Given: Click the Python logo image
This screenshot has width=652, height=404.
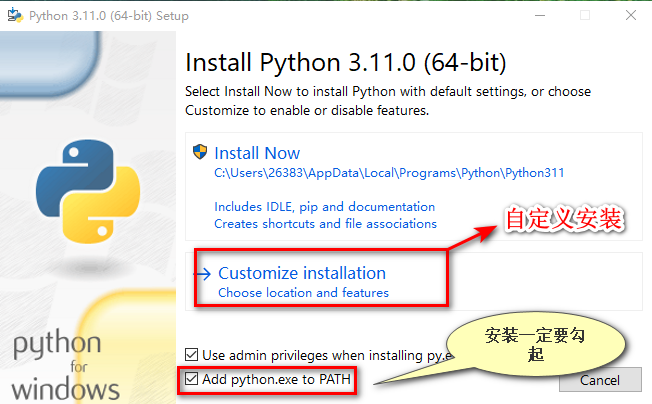Looking at the screenshot, I should pyautogui.click(x=88, y=192).
